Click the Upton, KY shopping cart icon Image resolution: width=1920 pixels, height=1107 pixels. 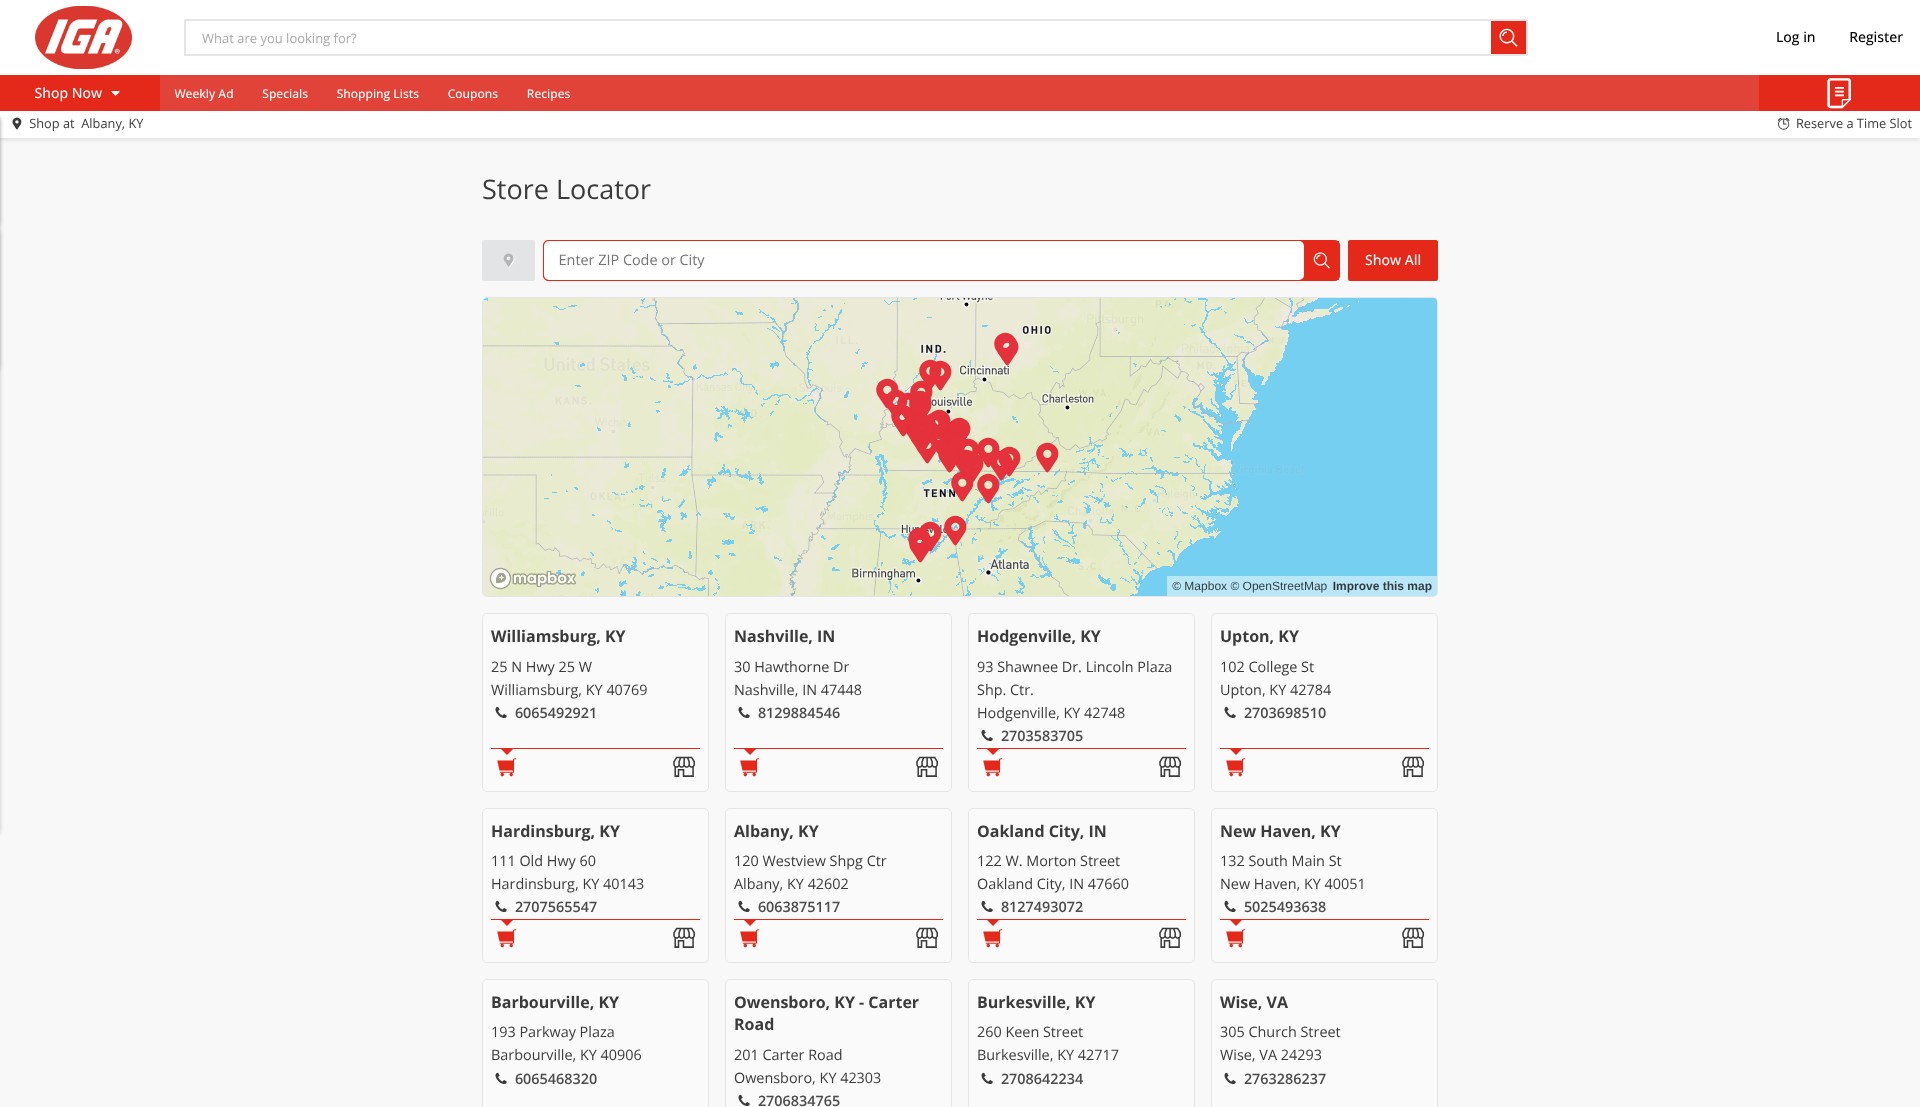pos(1235,767)
